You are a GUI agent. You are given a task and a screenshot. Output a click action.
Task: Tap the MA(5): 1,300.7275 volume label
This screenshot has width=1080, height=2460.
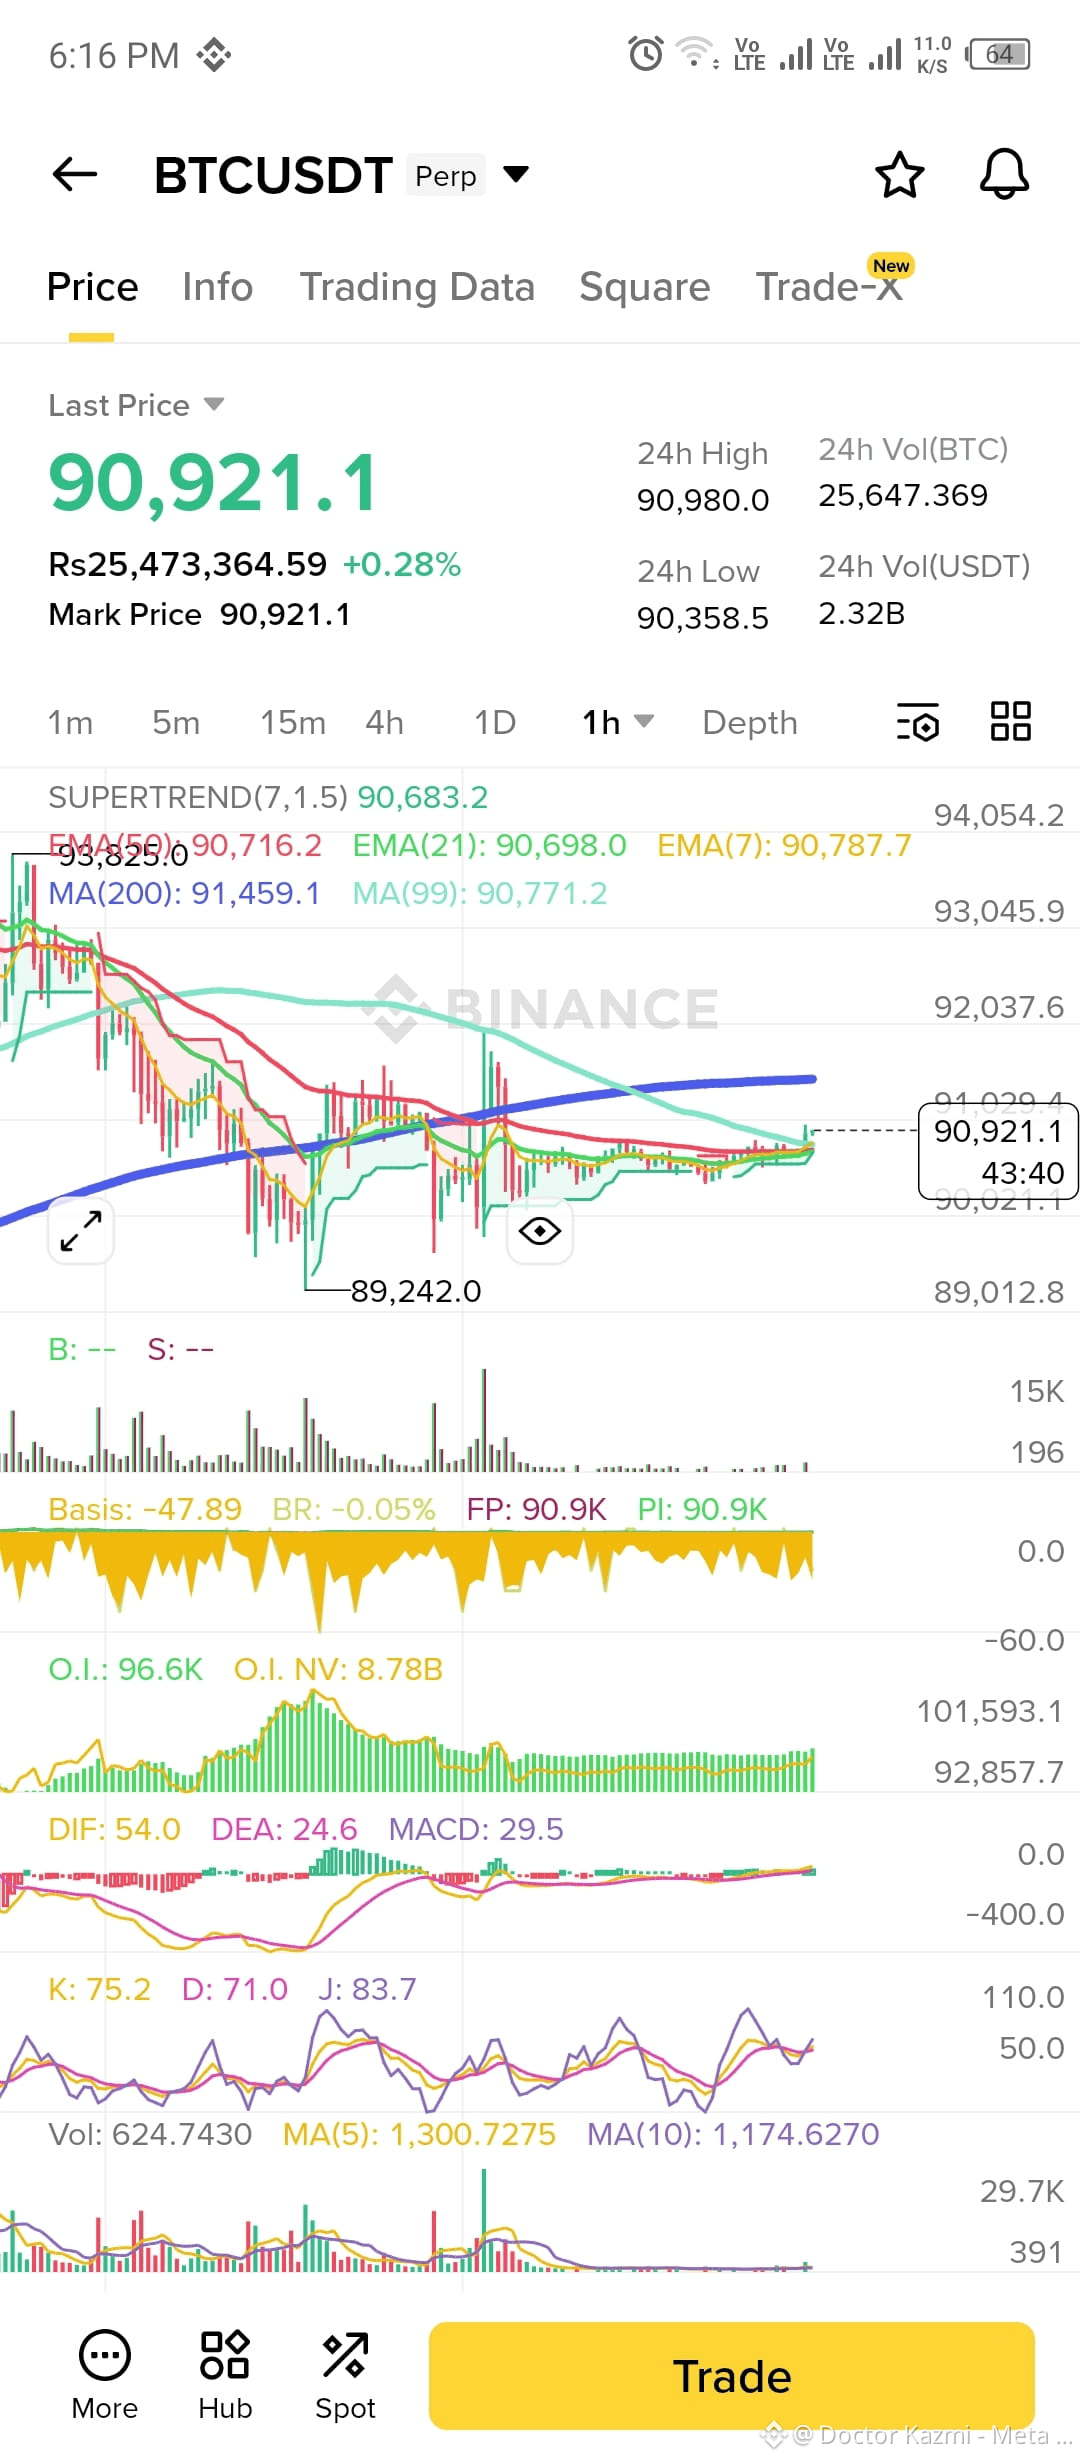point(419,2134)
